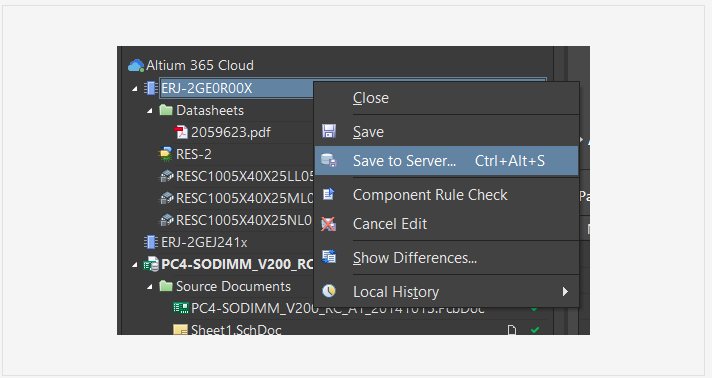Click the Show Differences icon
The image size is (712, 378).
point(329,257)
